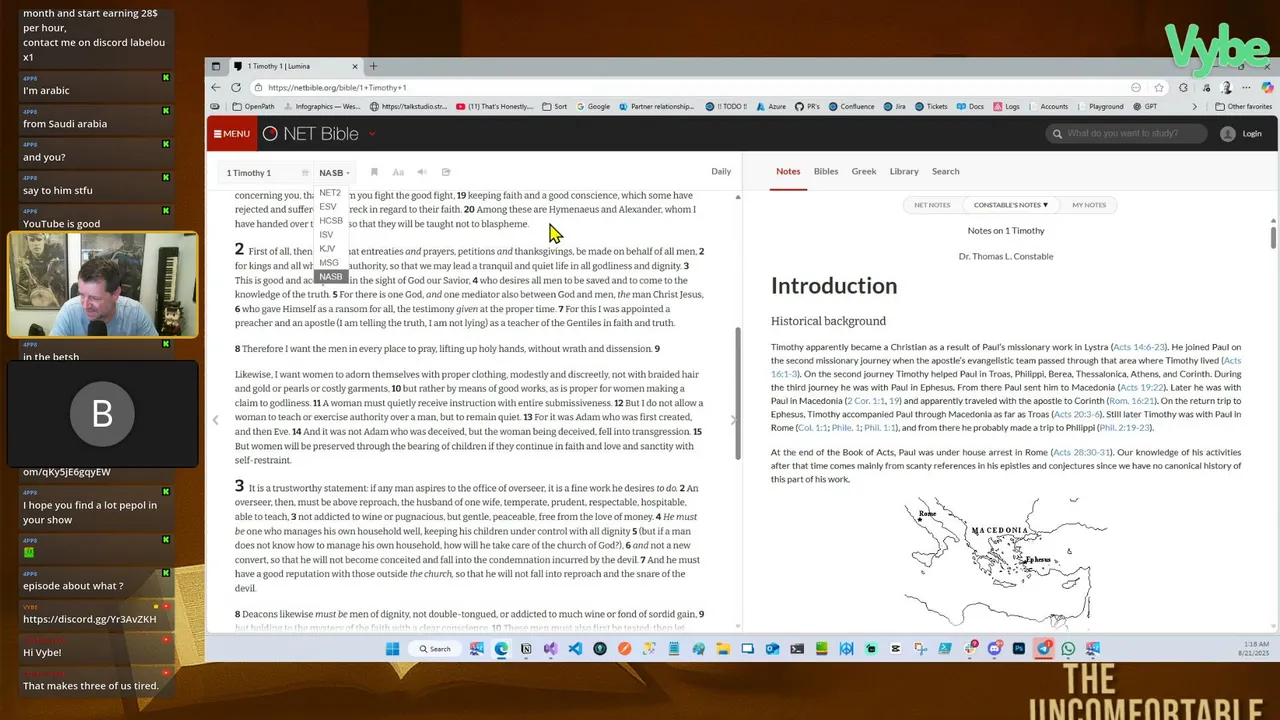
Task: Open the Other favorites folder
Action: pyautogui.click(x=1243, y=106)
